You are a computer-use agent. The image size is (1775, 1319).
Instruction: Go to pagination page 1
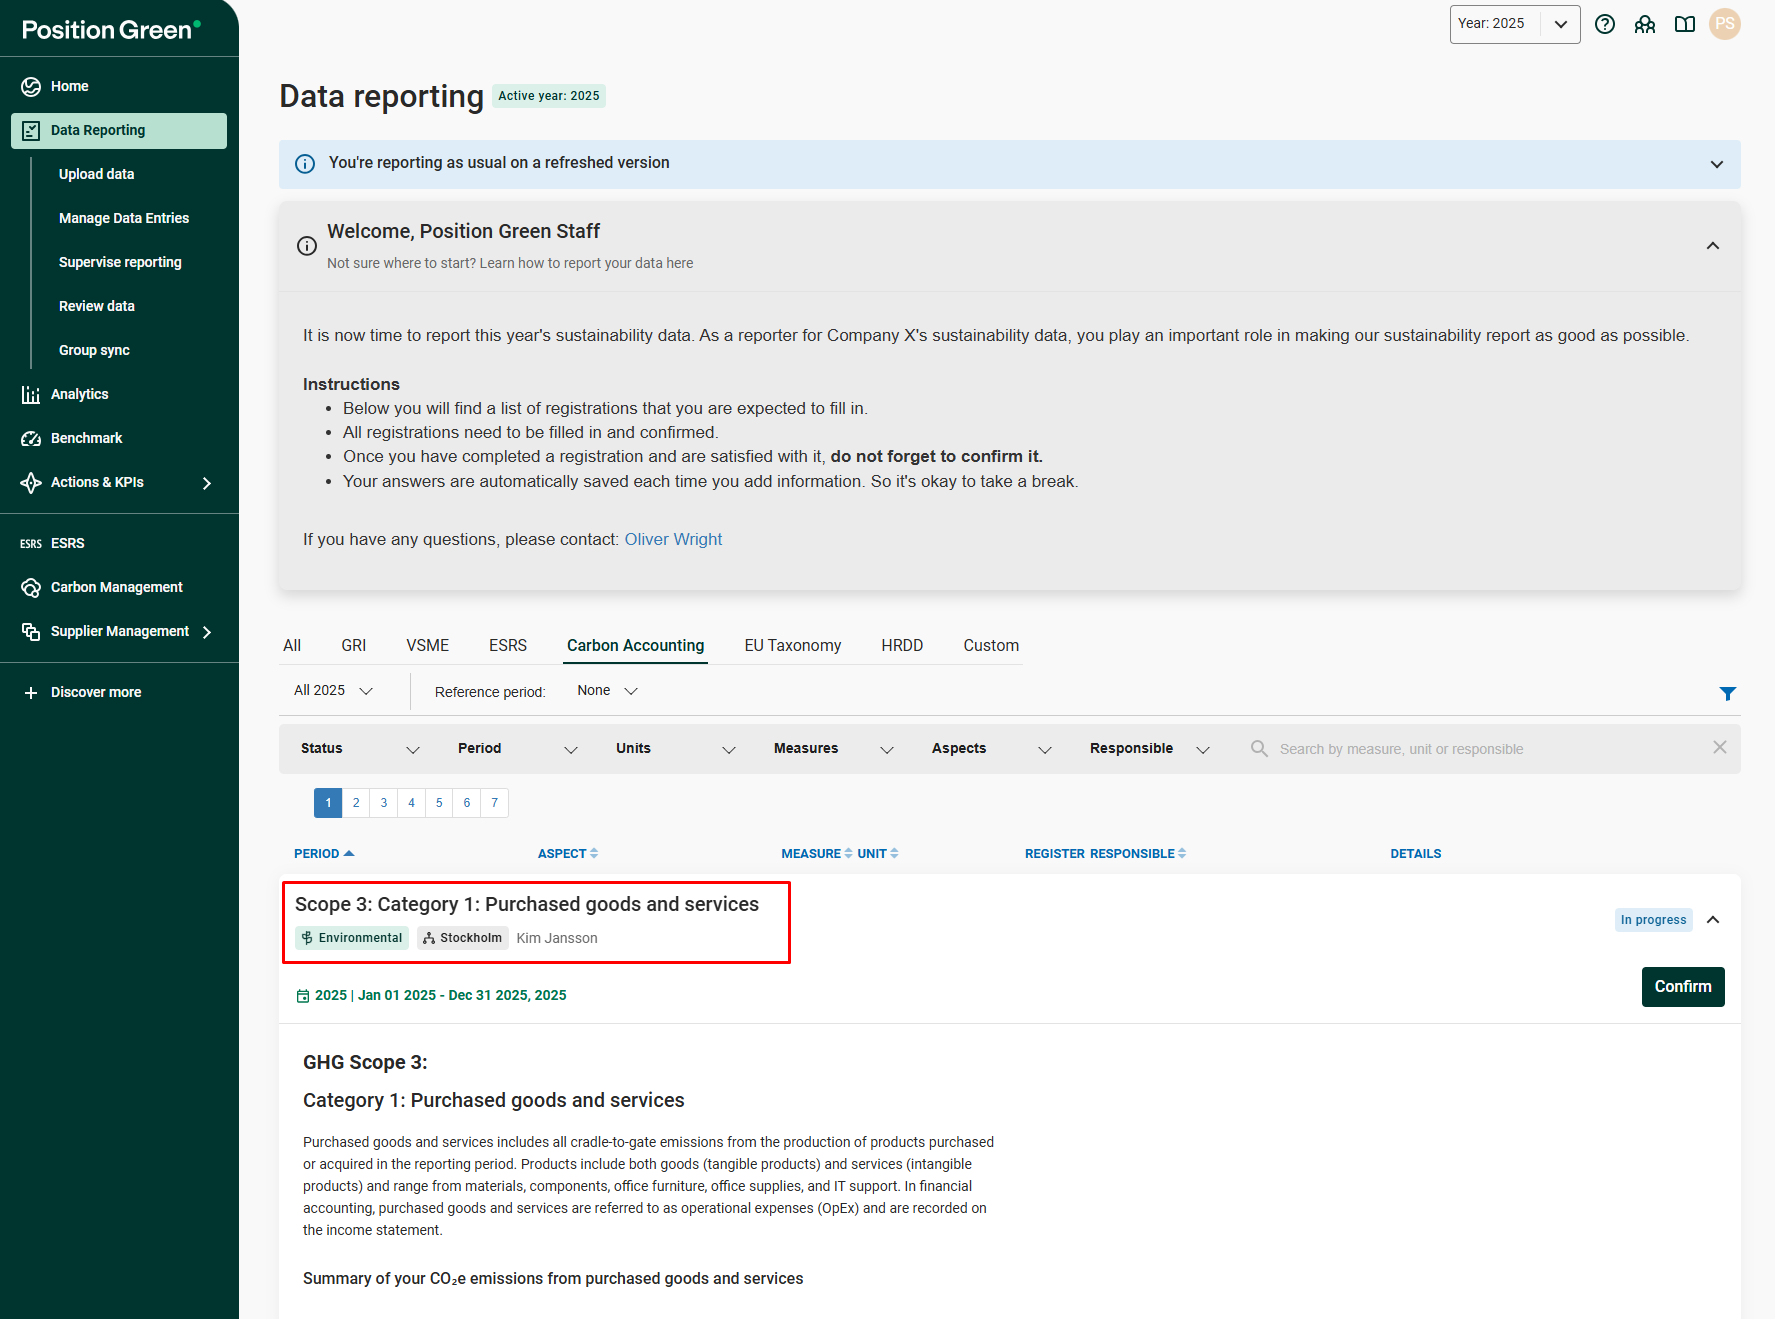(328, 803)
